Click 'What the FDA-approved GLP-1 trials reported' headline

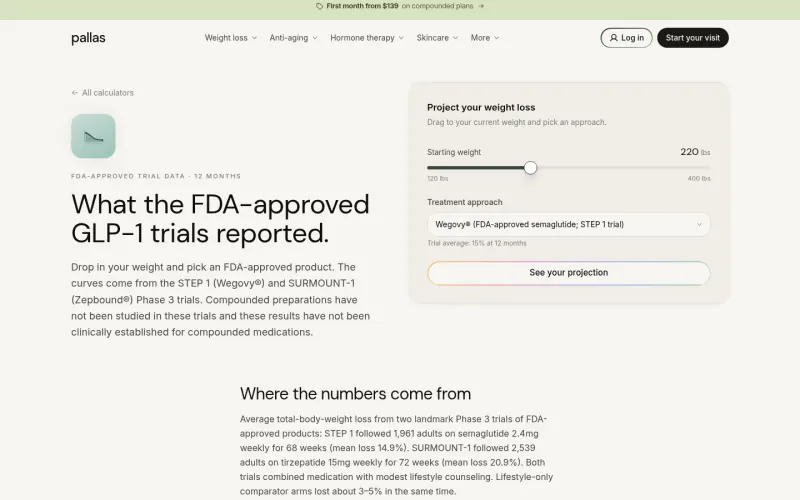click(x=220, y=219)
